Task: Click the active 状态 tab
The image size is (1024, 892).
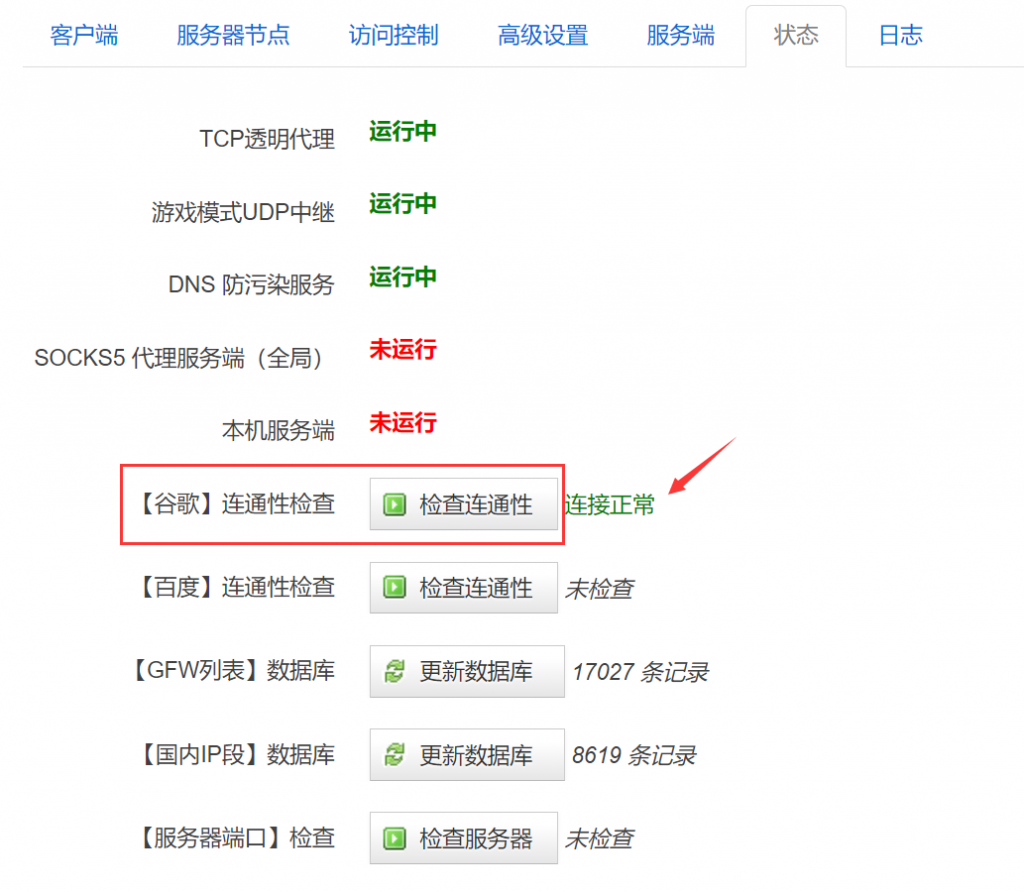Action: click(x=796, y=36)
